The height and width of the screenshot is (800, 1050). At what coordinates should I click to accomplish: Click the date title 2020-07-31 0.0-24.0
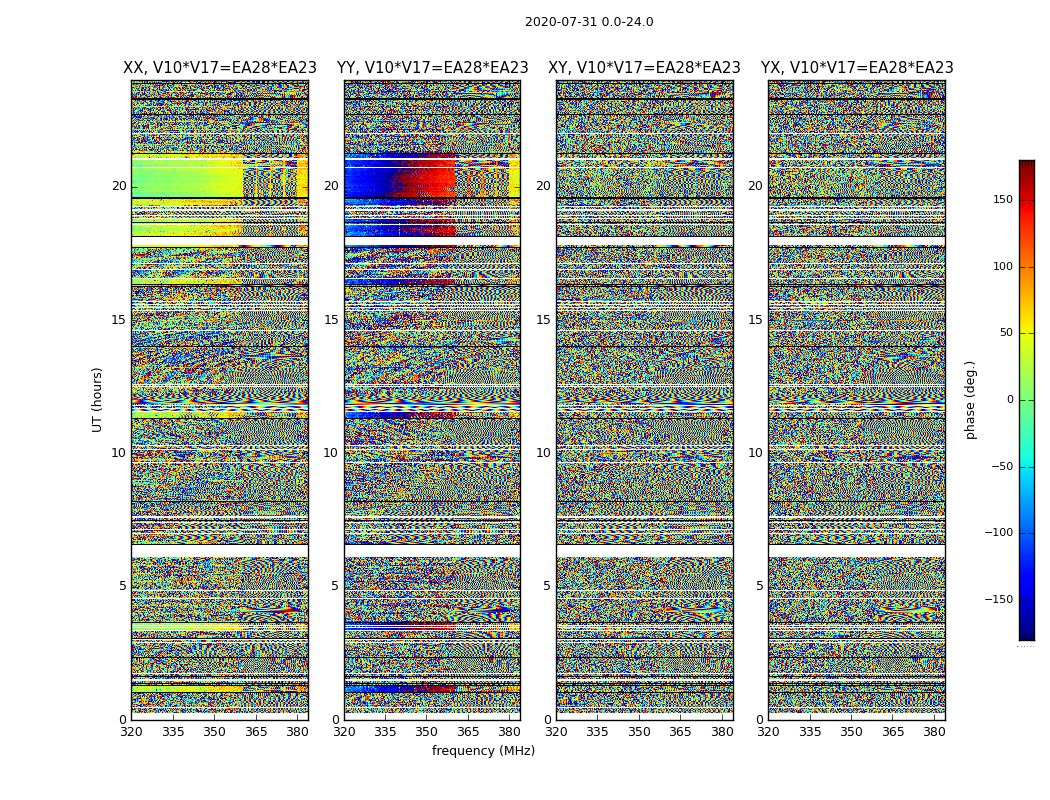(588, 22)
